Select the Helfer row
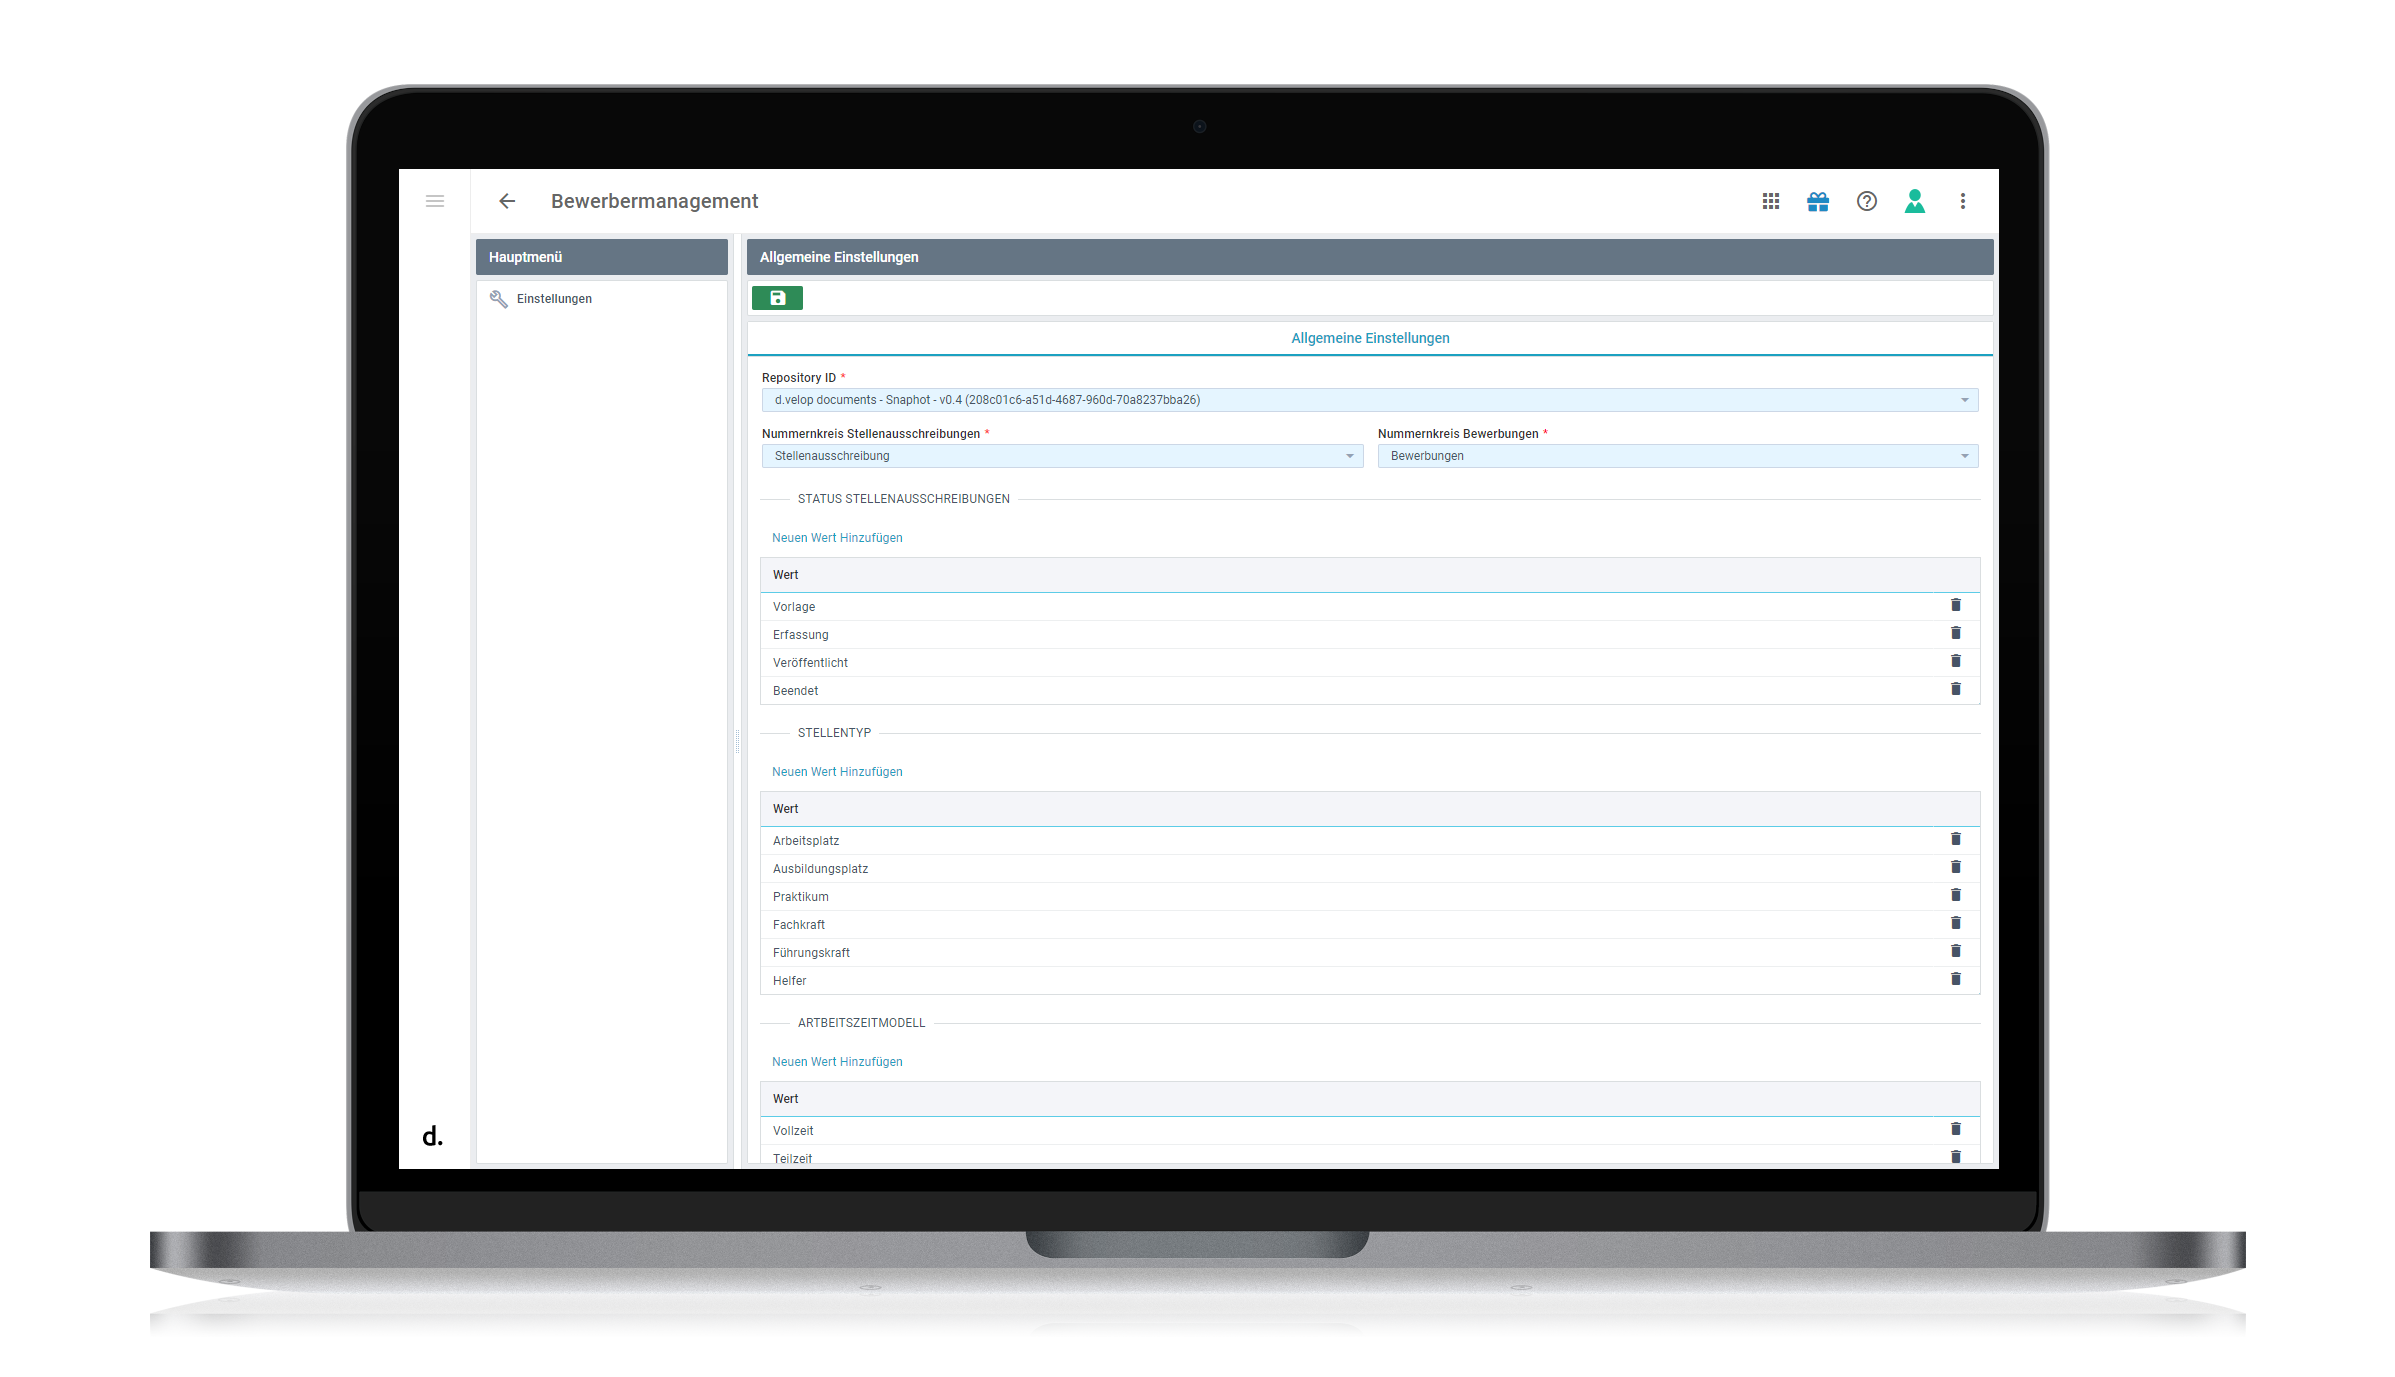This screenshot has width=2395, height=1377. coord(1370,981)
